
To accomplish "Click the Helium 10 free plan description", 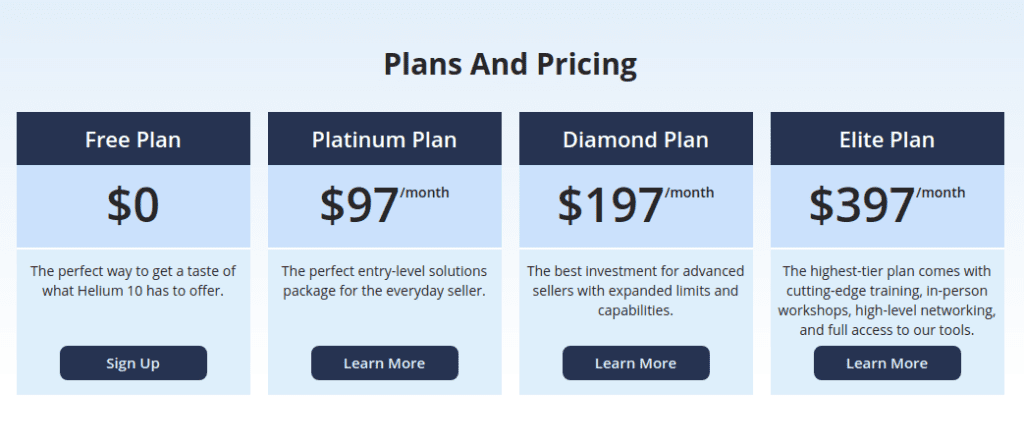I will (133, 281).
